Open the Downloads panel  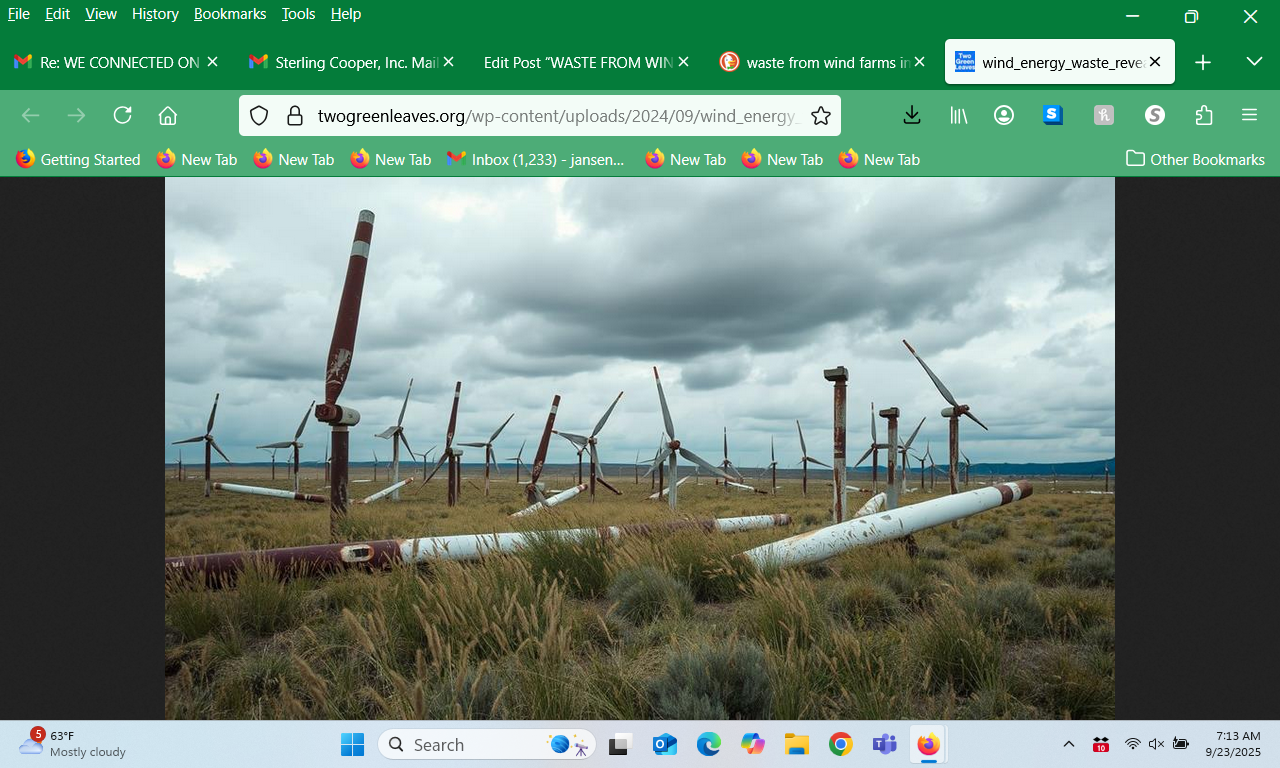(x=911, y=116)
